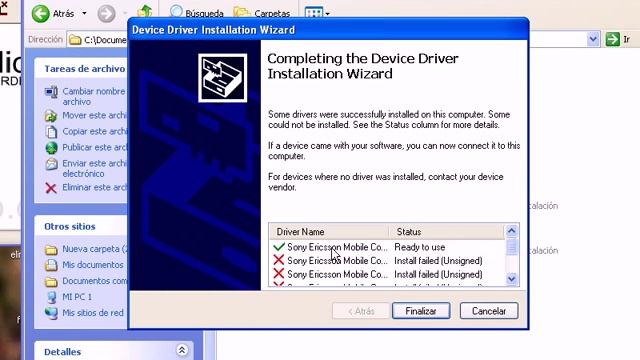Viewport: 640px width, 360px height.
Task: Click the Tareas de archivo panel header
Action: click(81, 69)
